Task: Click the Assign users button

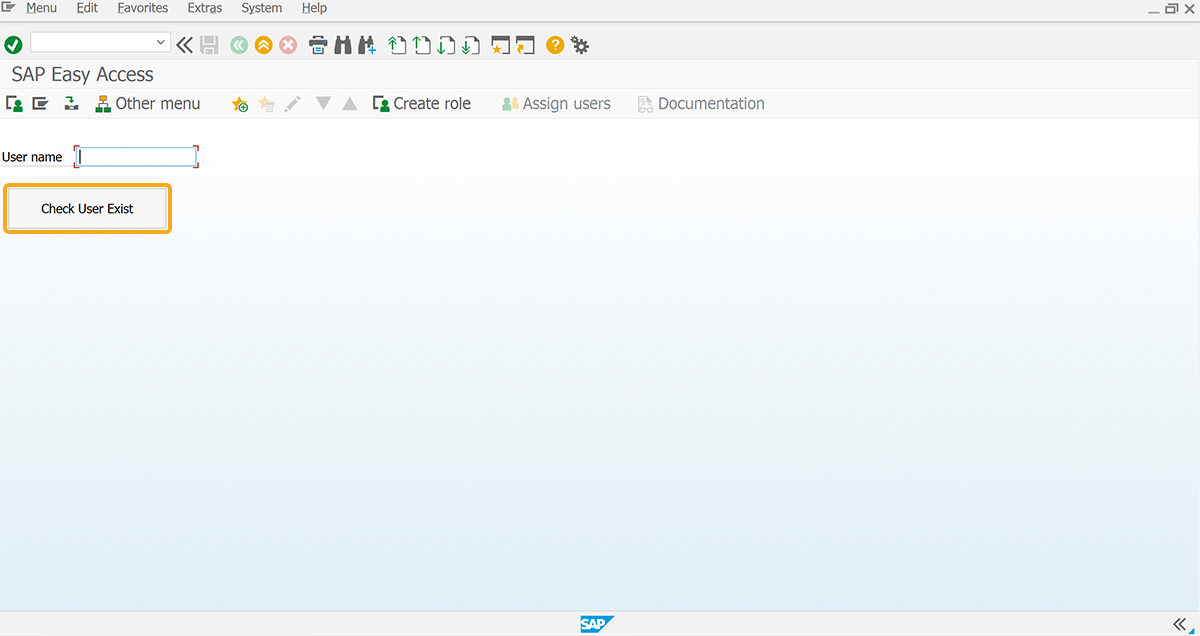Action: 556,103
